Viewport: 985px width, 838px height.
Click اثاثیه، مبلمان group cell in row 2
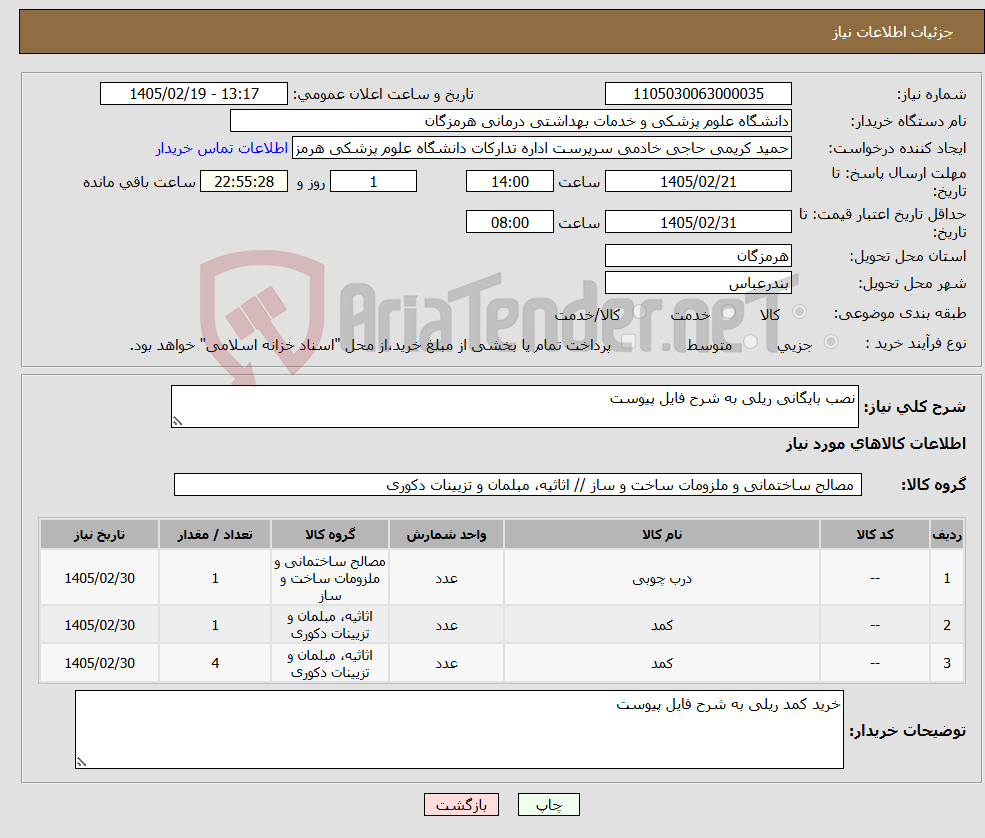coord(330,625)
